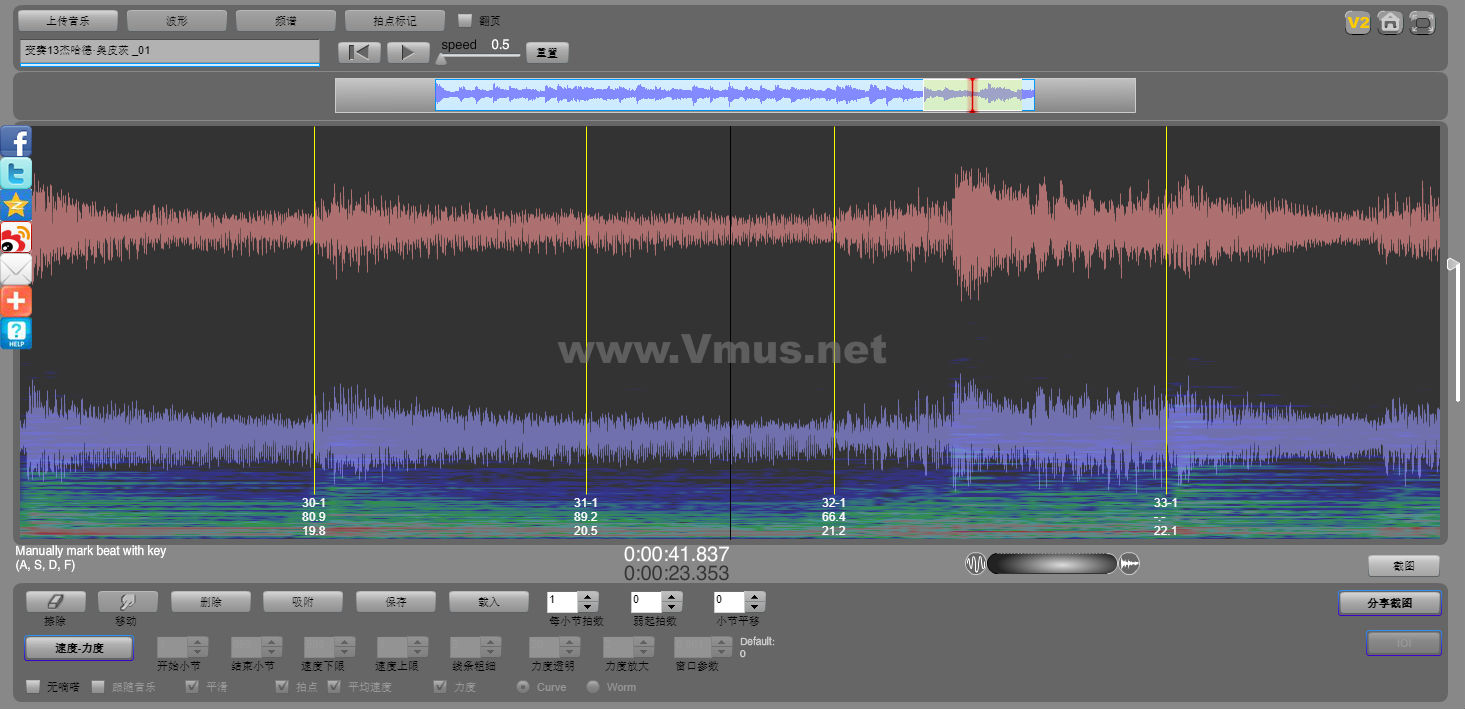Click the track name input field

tap(169, 51)
